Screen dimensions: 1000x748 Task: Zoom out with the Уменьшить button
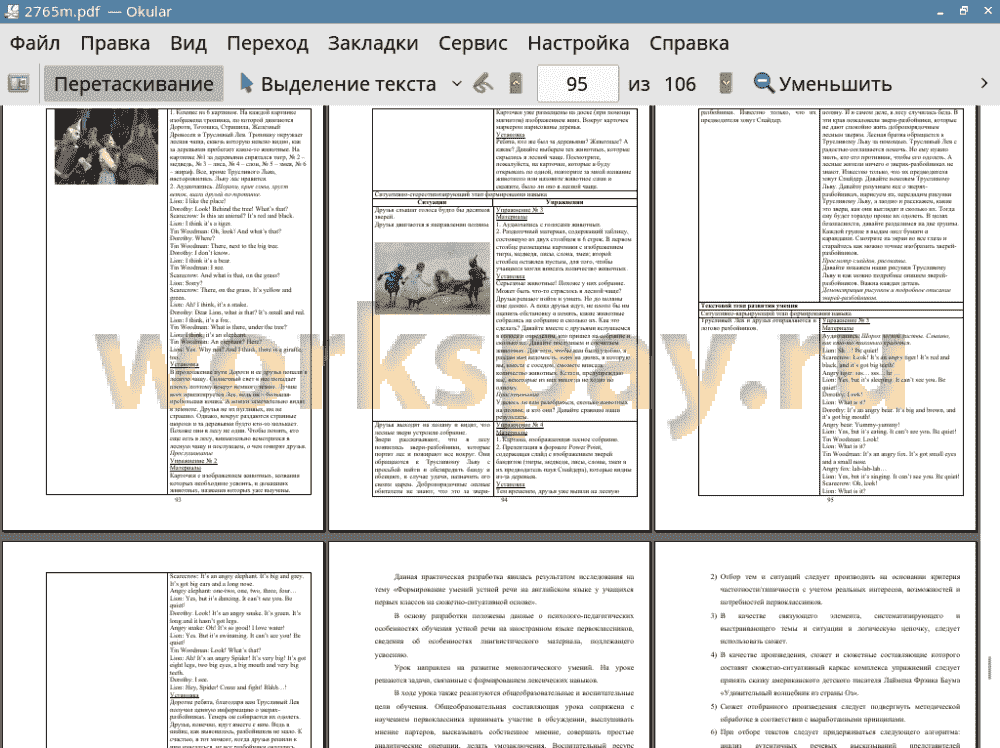pyautogui.click(x=823, y=84)
